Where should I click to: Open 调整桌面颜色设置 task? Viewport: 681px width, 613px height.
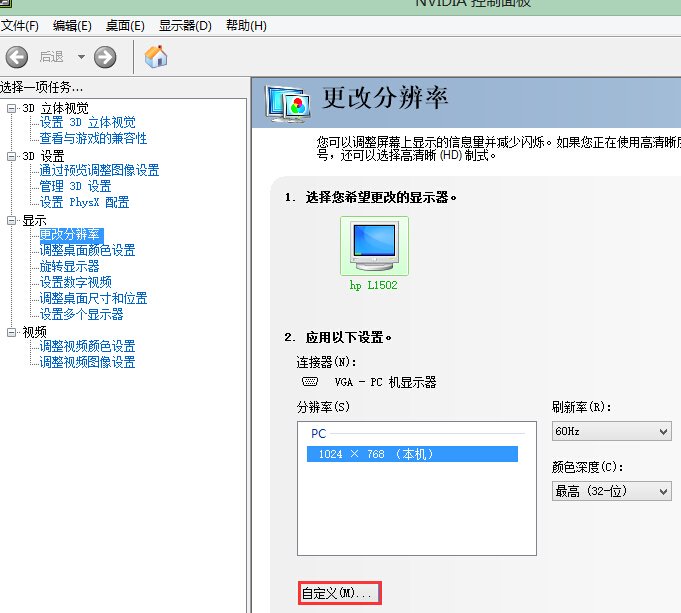pos(87,250)
